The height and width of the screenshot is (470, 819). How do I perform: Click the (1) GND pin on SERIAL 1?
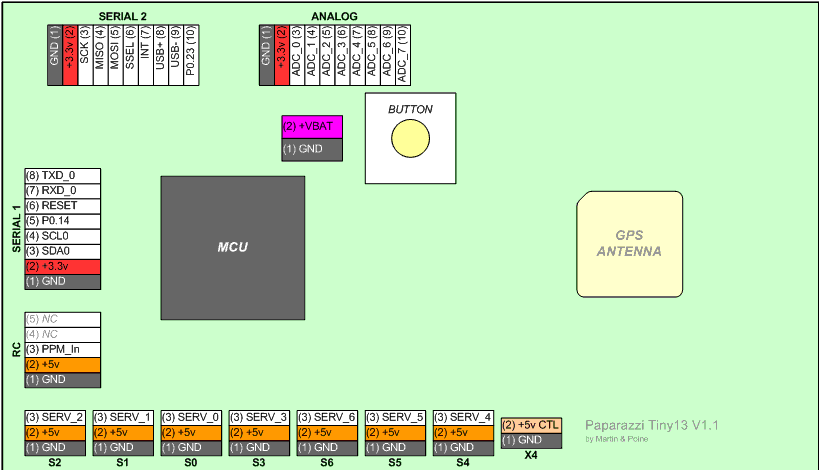(63, 281)
